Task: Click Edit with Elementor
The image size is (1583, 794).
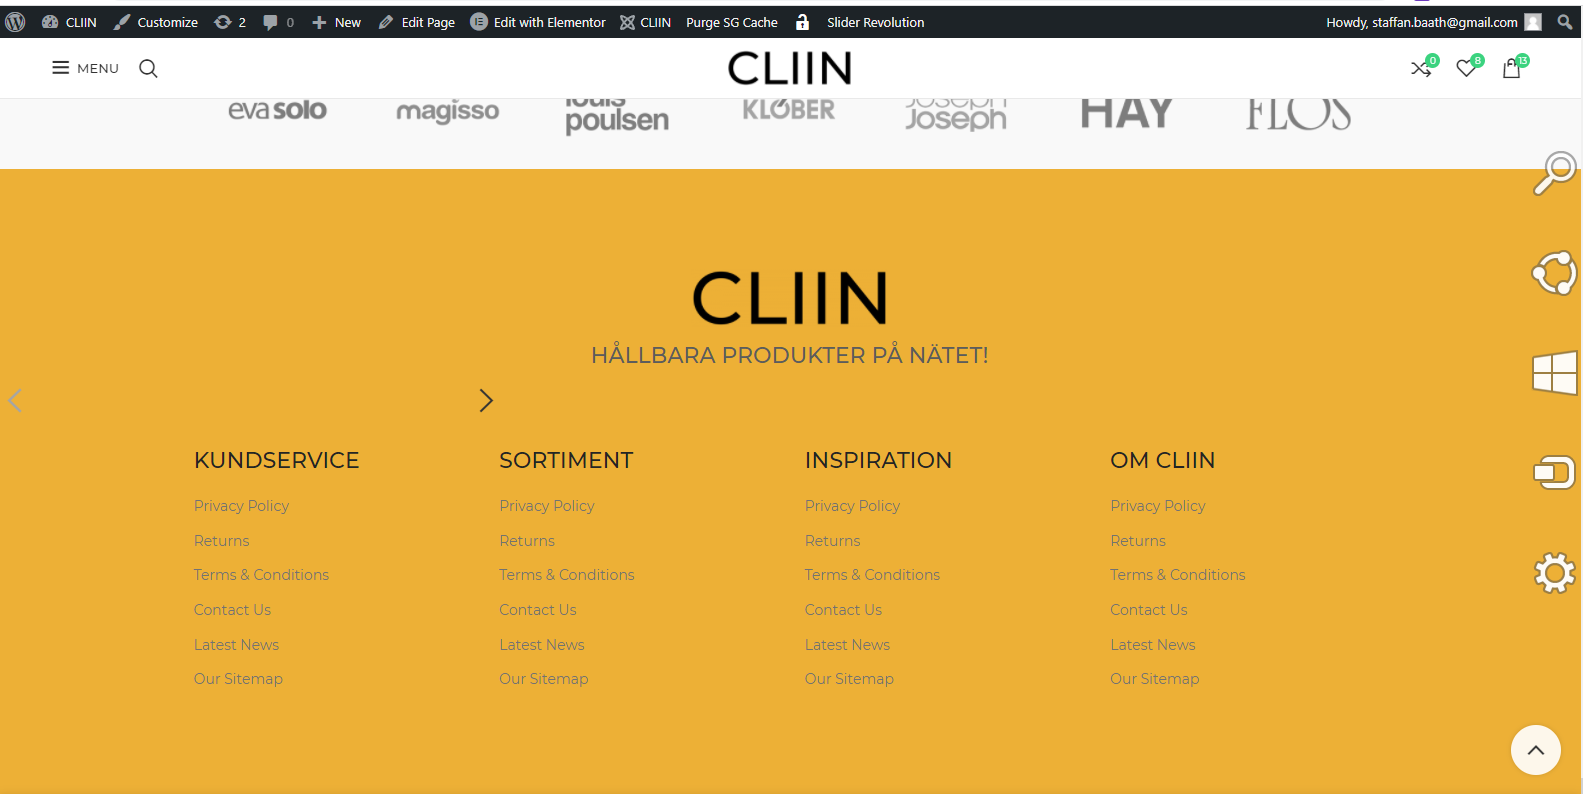Action: (538, 22)
